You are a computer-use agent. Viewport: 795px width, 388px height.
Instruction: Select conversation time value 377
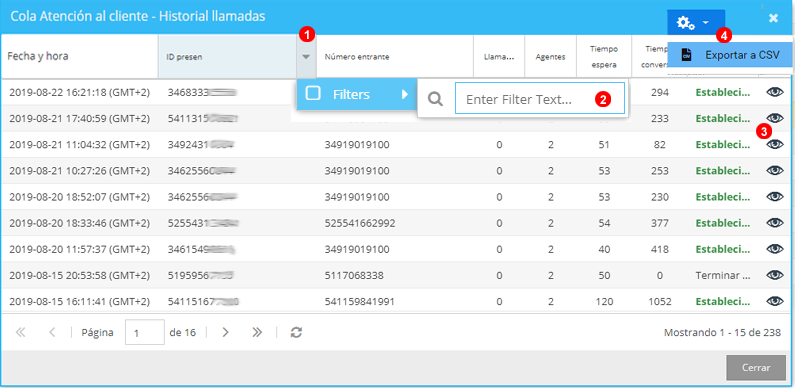point(660,223)
